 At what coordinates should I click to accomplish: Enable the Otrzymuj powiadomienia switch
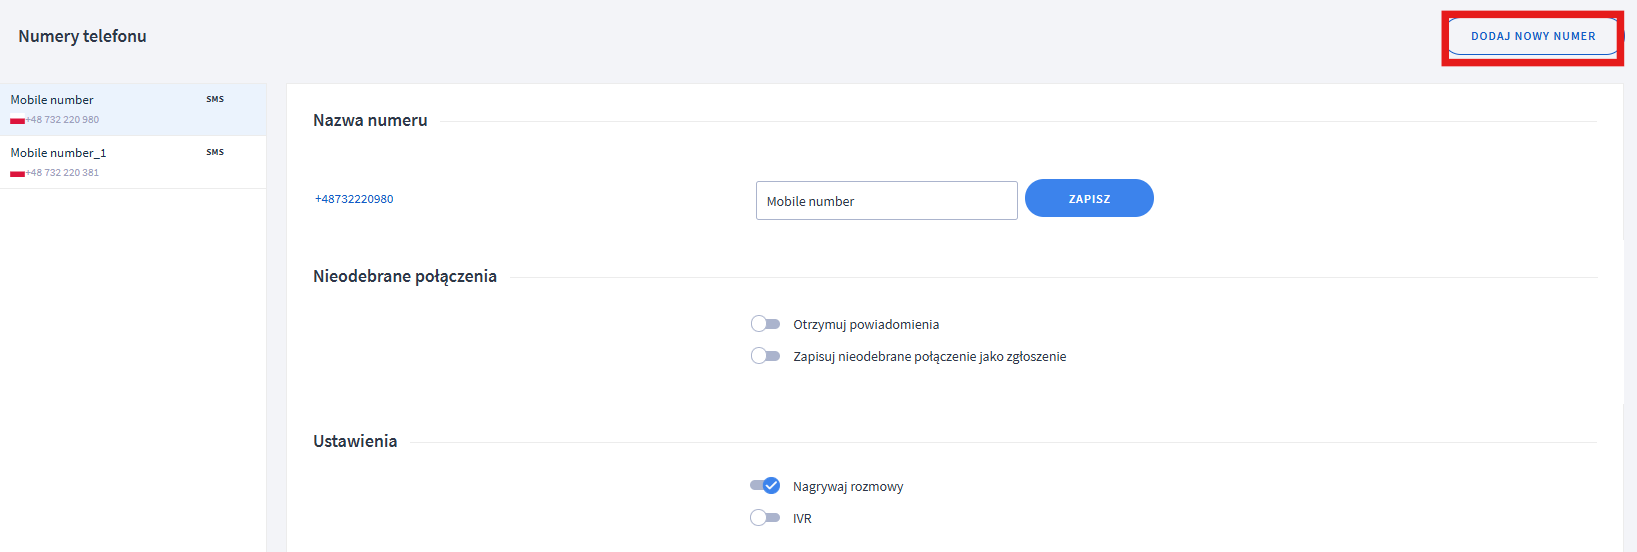[765, 324]
